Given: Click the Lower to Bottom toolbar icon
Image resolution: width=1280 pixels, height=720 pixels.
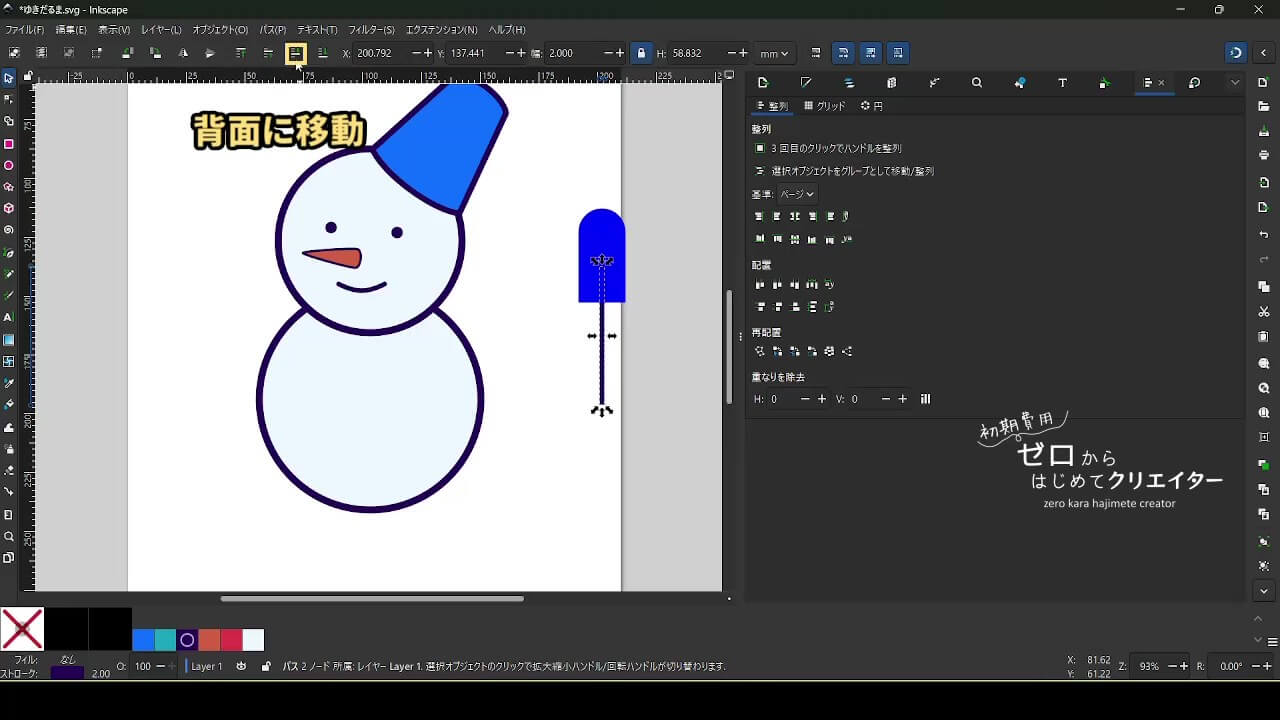Looking at the screenshot, I should click(322, 53).
